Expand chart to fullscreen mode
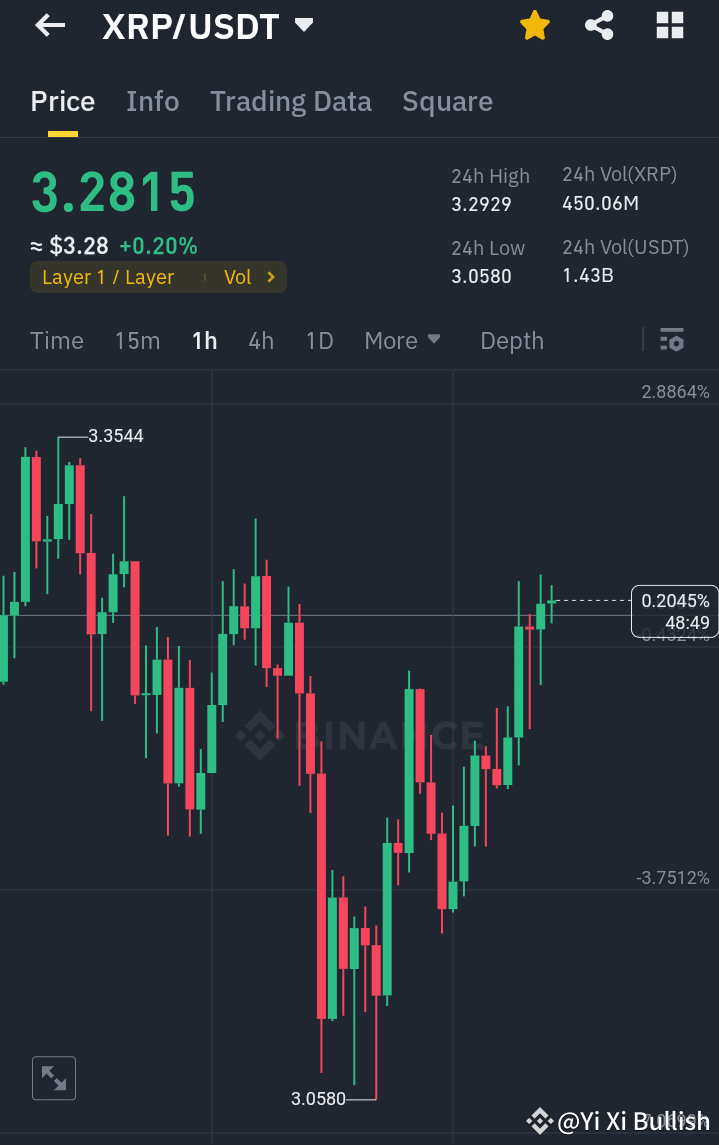This screenshot has height=1145, width=719. [x=53, y=1077]
